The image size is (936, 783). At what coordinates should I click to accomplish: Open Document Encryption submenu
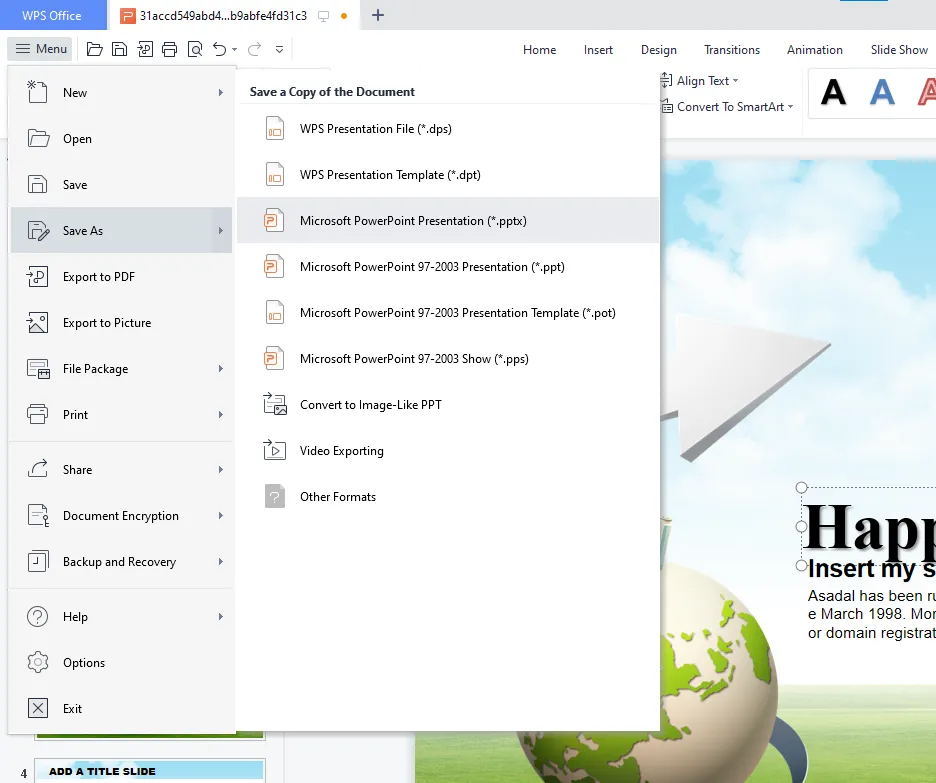point(120,516)
